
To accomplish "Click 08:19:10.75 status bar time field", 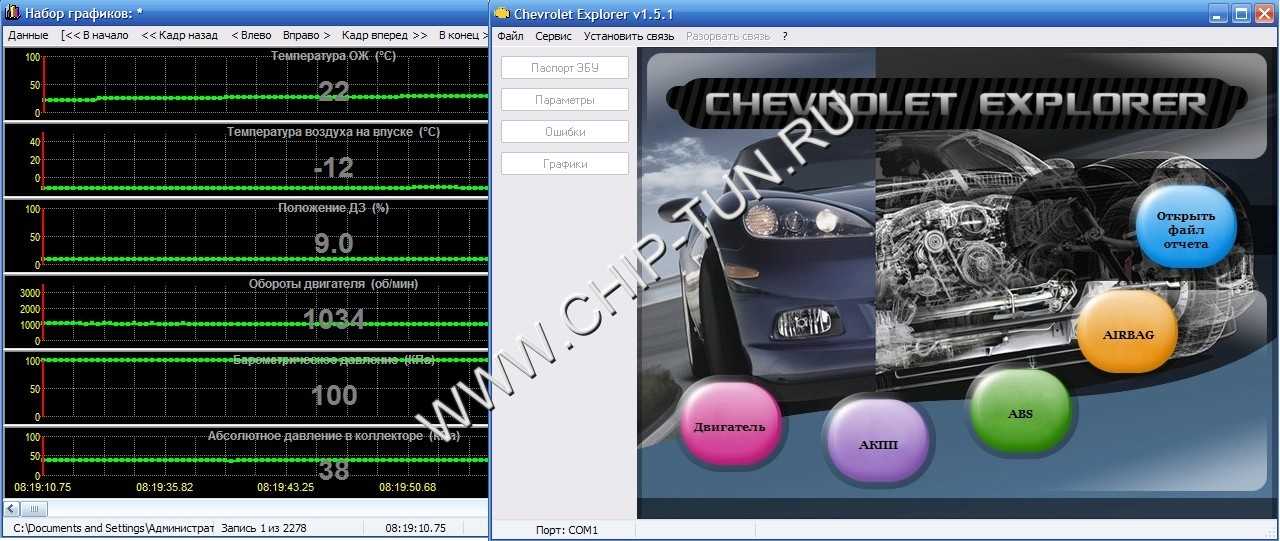I will (x=416, y=527).
